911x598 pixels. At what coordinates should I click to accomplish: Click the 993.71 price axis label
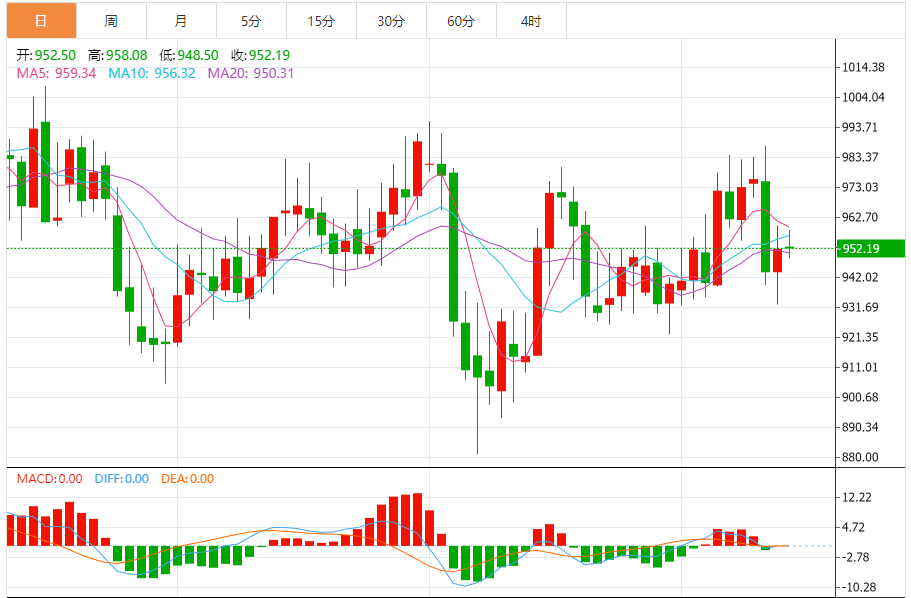coord(860,127)
